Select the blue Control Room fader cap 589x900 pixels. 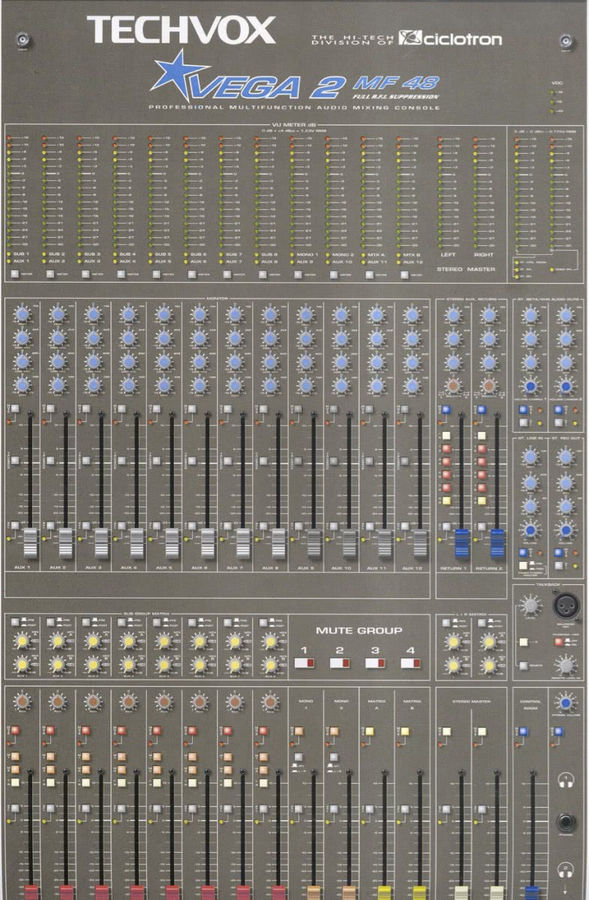click(533, 893)
